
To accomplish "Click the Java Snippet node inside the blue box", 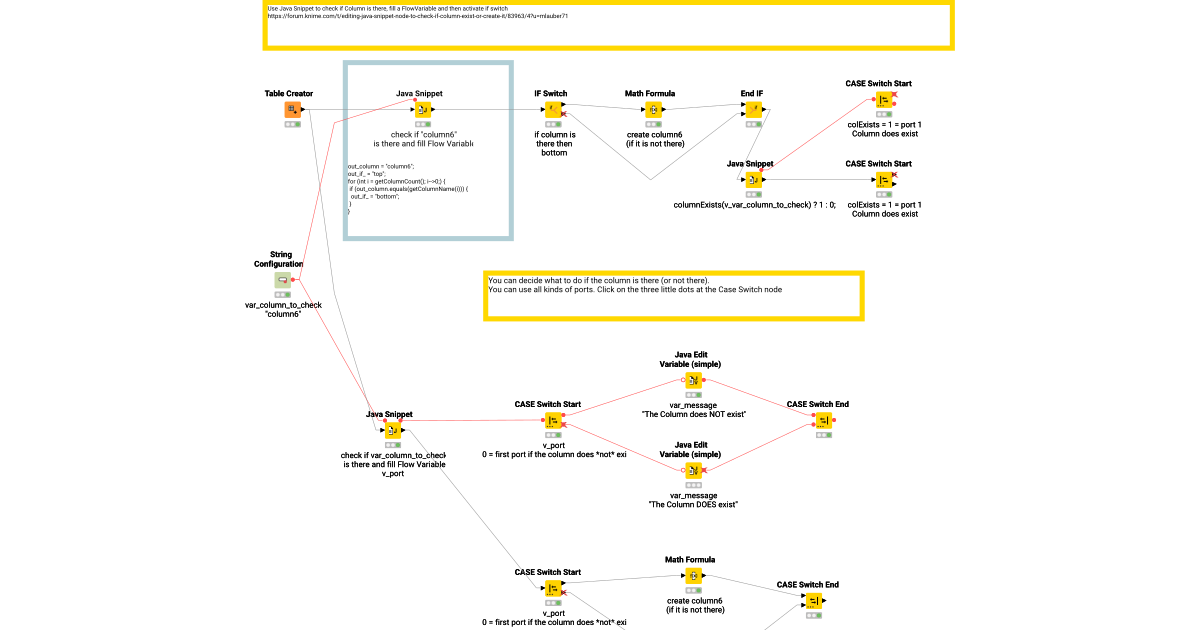I will [x=423, y=109].
